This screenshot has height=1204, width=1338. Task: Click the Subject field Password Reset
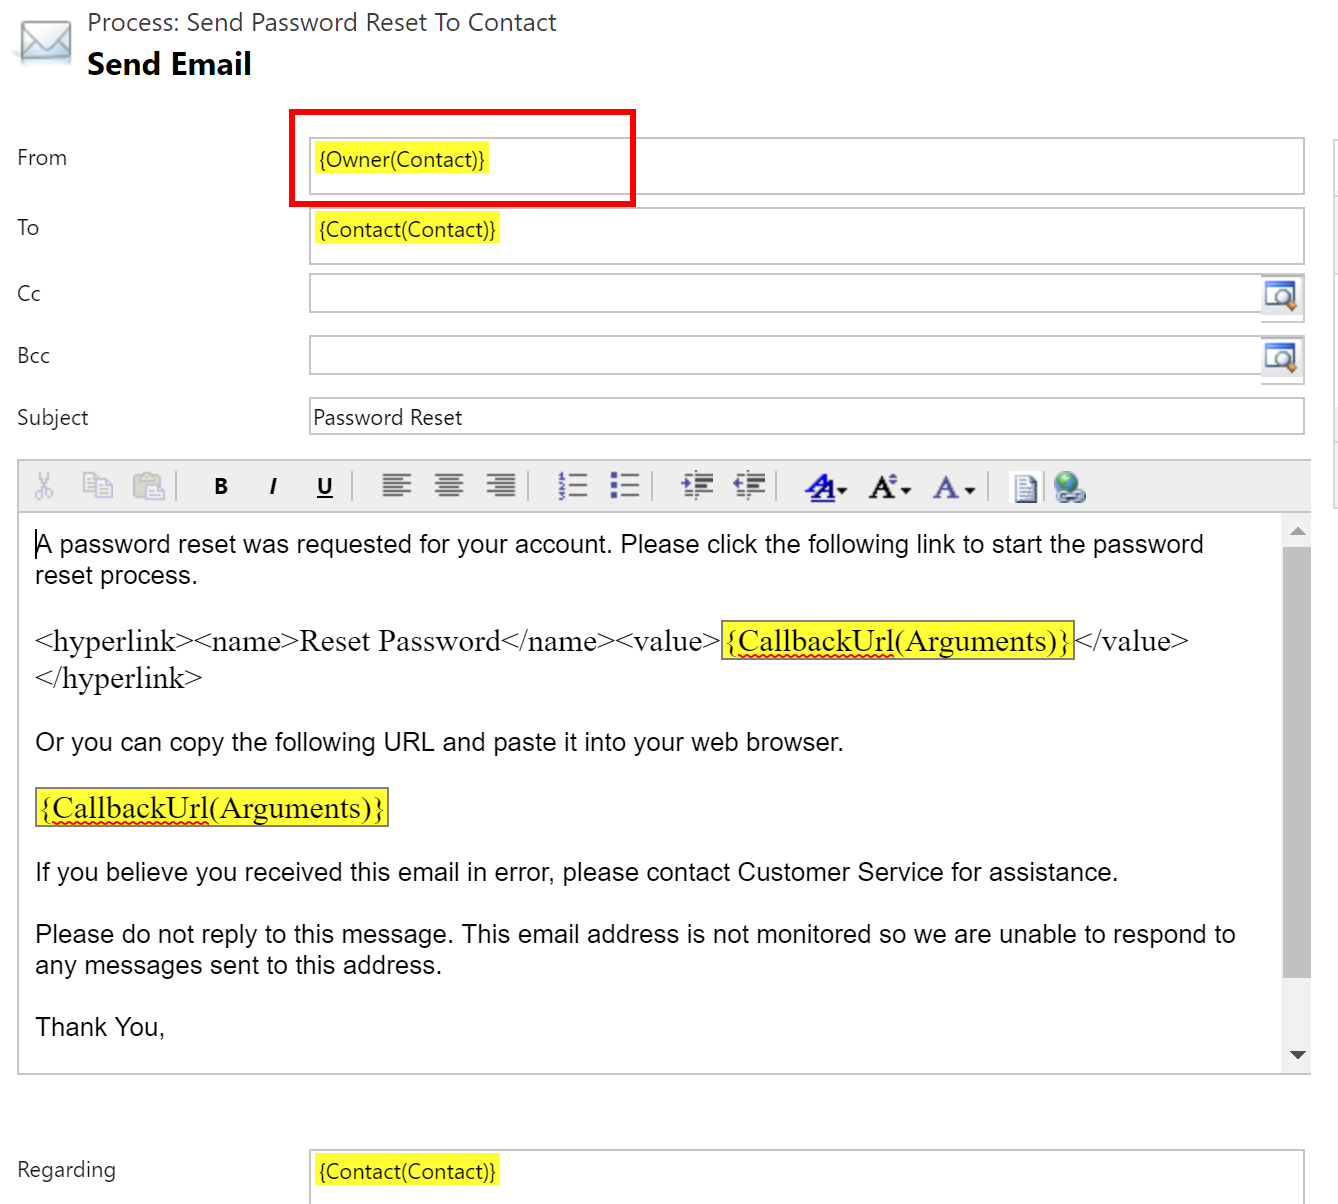pyautogui.click(x=807, y=416)
